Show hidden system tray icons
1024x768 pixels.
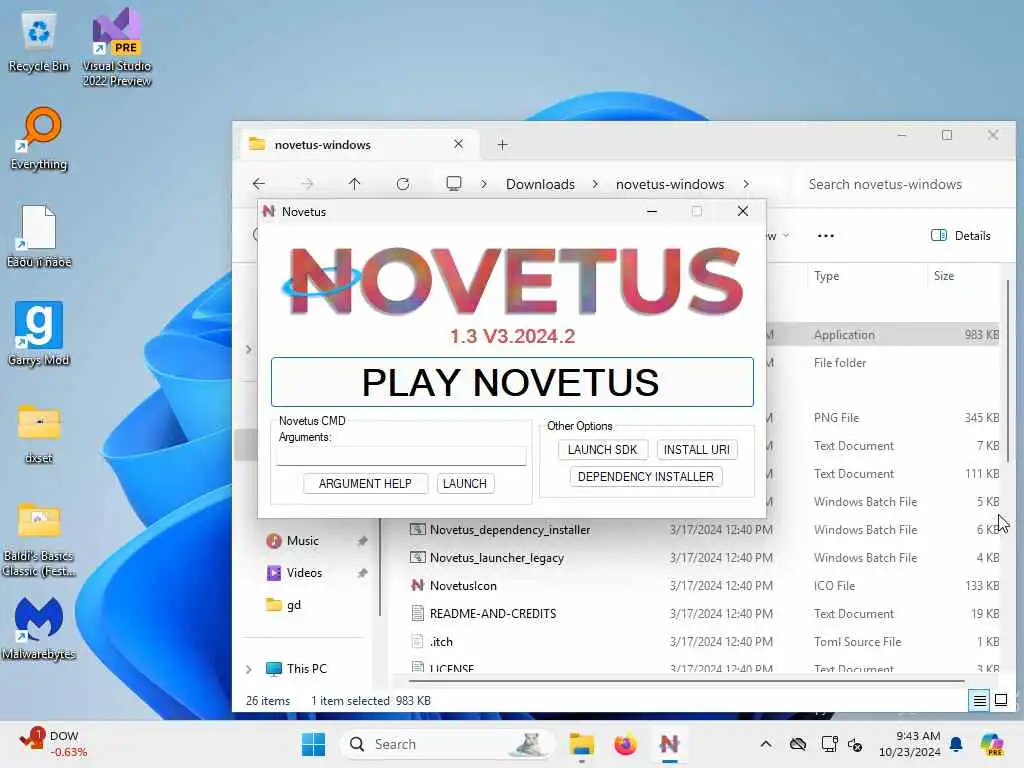(x=766, y=744)
